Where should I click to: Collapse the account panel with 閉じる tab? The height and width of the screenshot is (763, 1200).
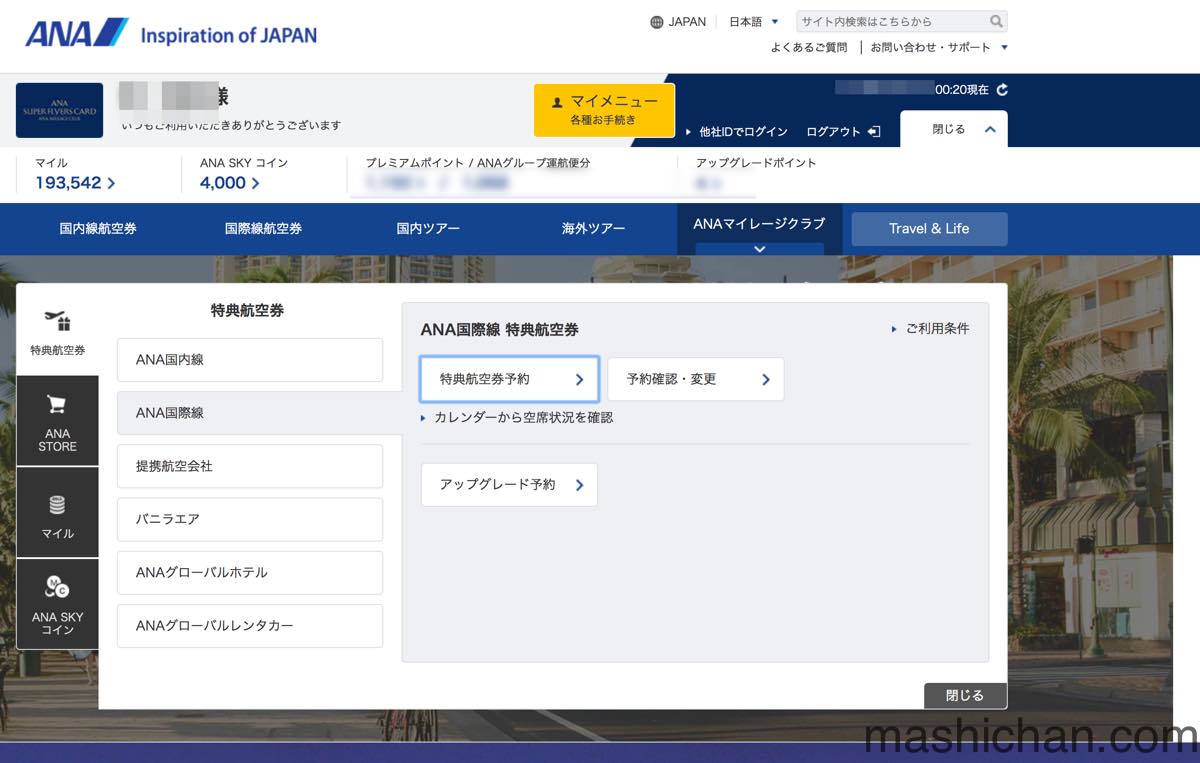[x=954, y=129]
